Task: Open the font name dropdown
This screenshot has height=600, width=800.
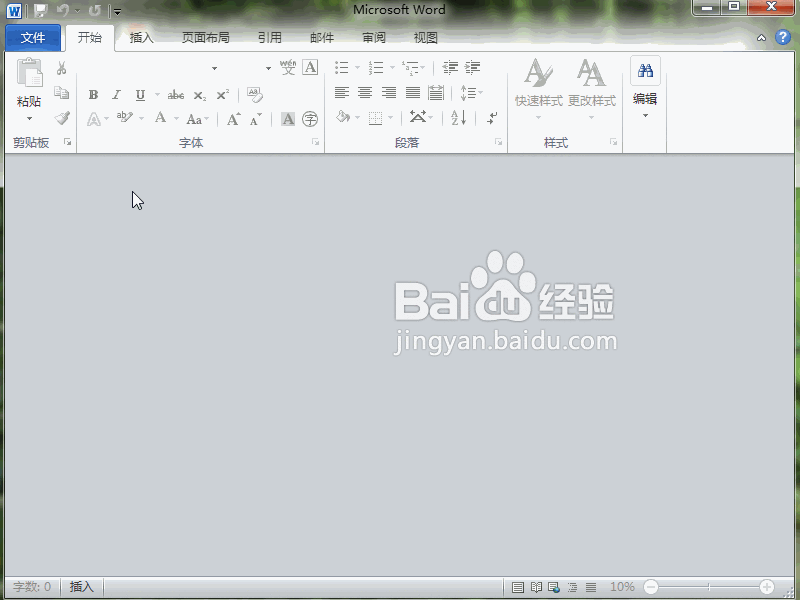Action: coord(214,68)
